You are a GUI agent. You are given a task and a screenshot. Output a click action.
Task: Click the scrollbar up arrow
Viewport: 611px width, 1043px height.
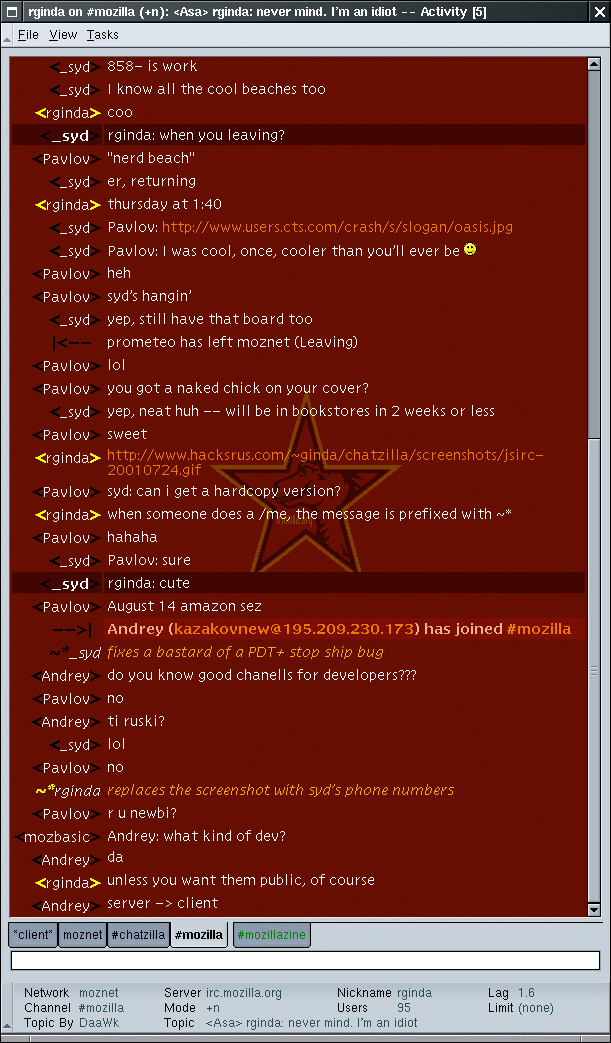click(x=594, y=64)
